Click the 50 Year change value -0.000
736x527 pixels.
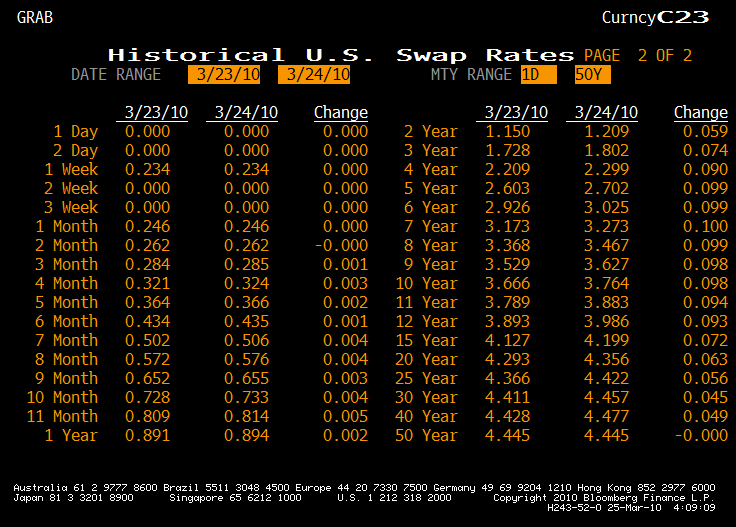click(701, 435)
